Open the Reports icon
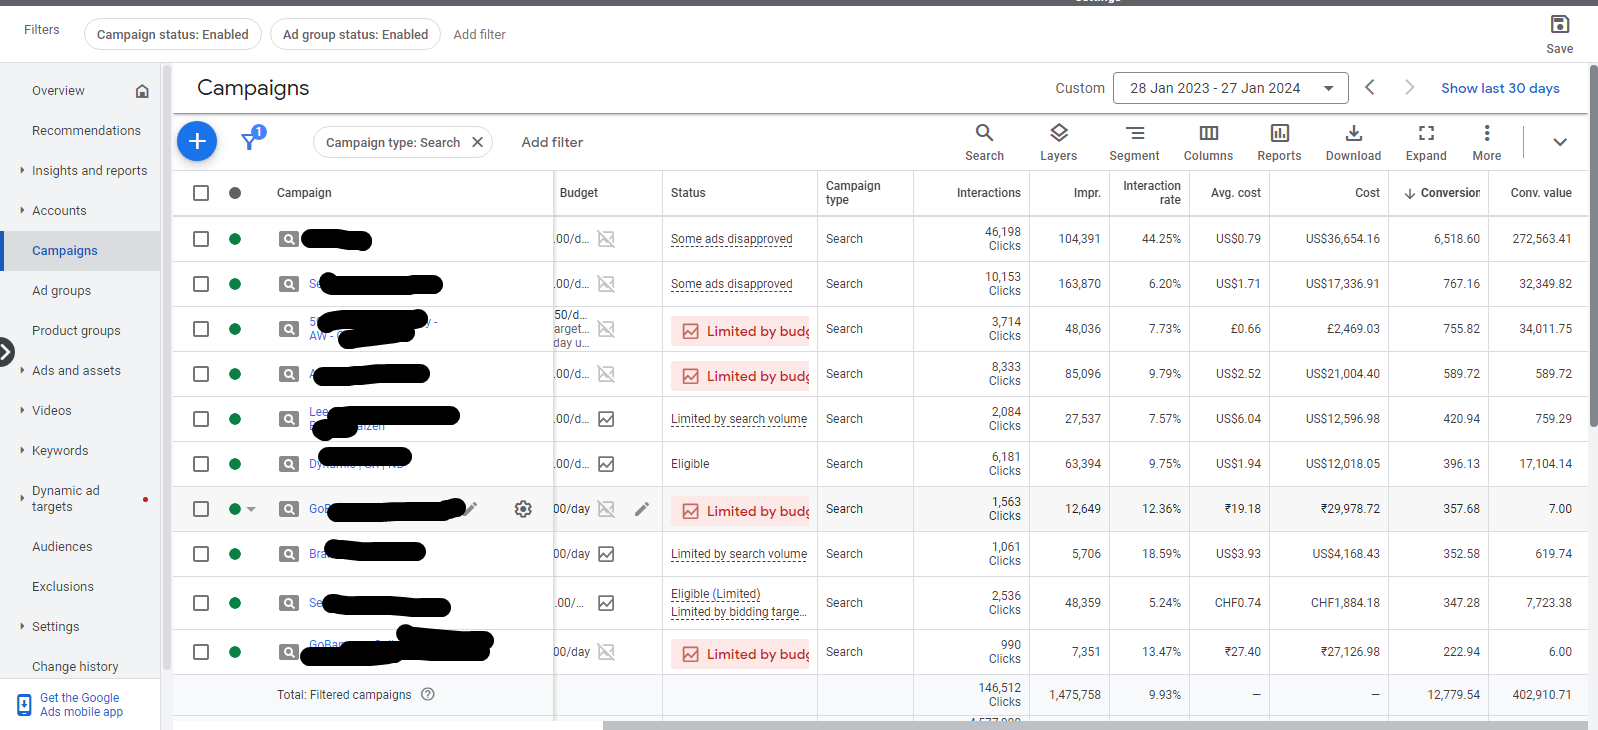Image resolution: width=1598 pixels, height=730 pixels. click(1279, 142)
